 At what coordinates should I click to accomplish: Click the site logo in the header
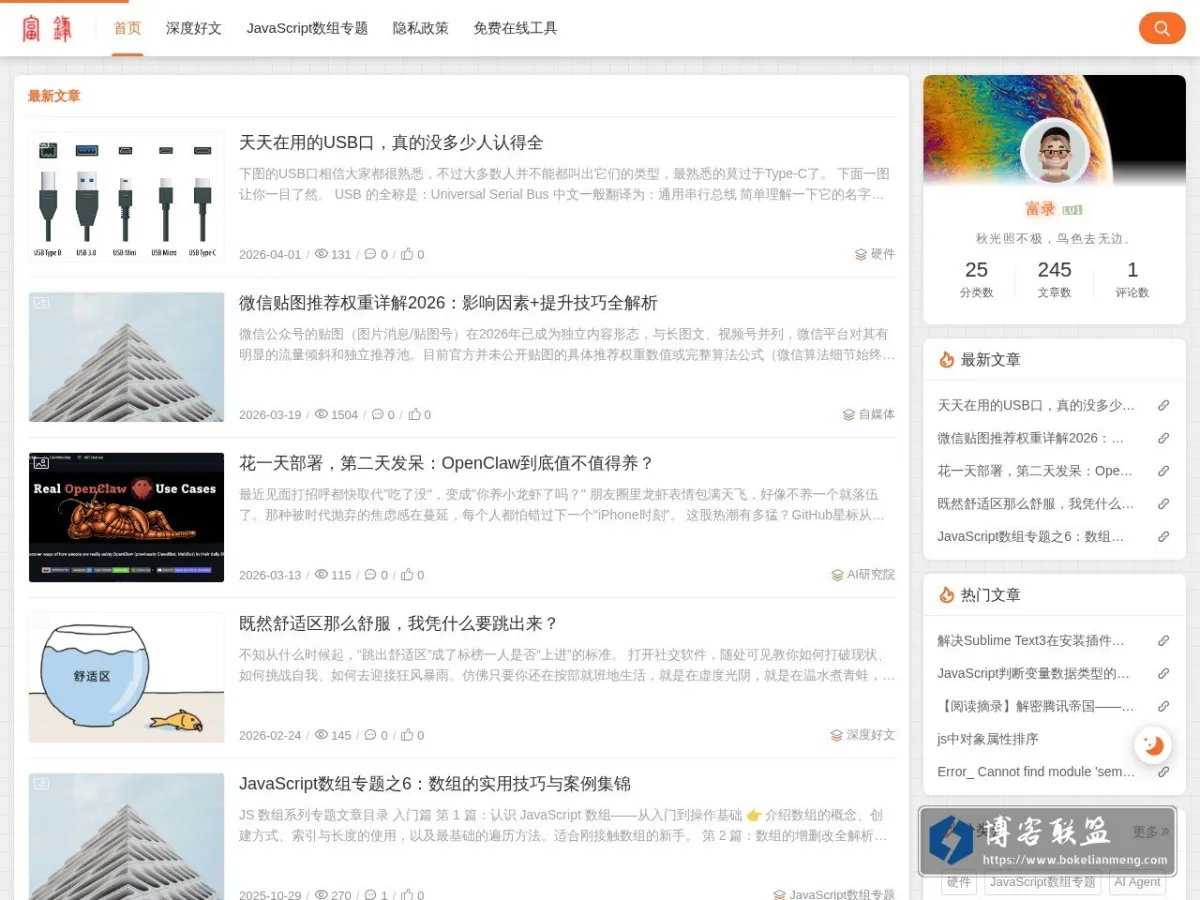47,28
